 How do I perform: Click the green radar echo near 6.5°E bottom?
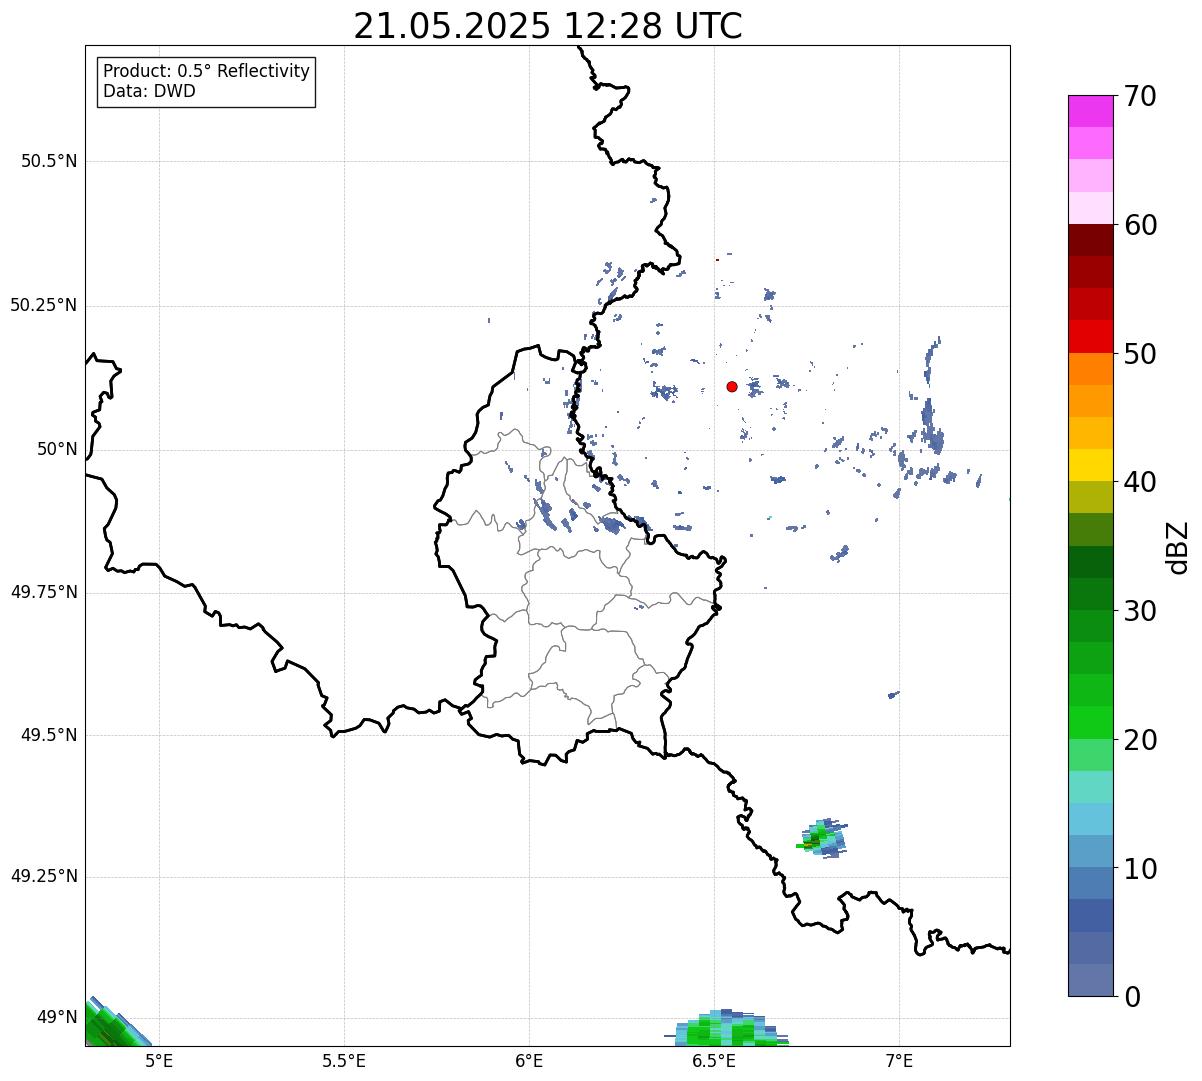pos(727,1028)
